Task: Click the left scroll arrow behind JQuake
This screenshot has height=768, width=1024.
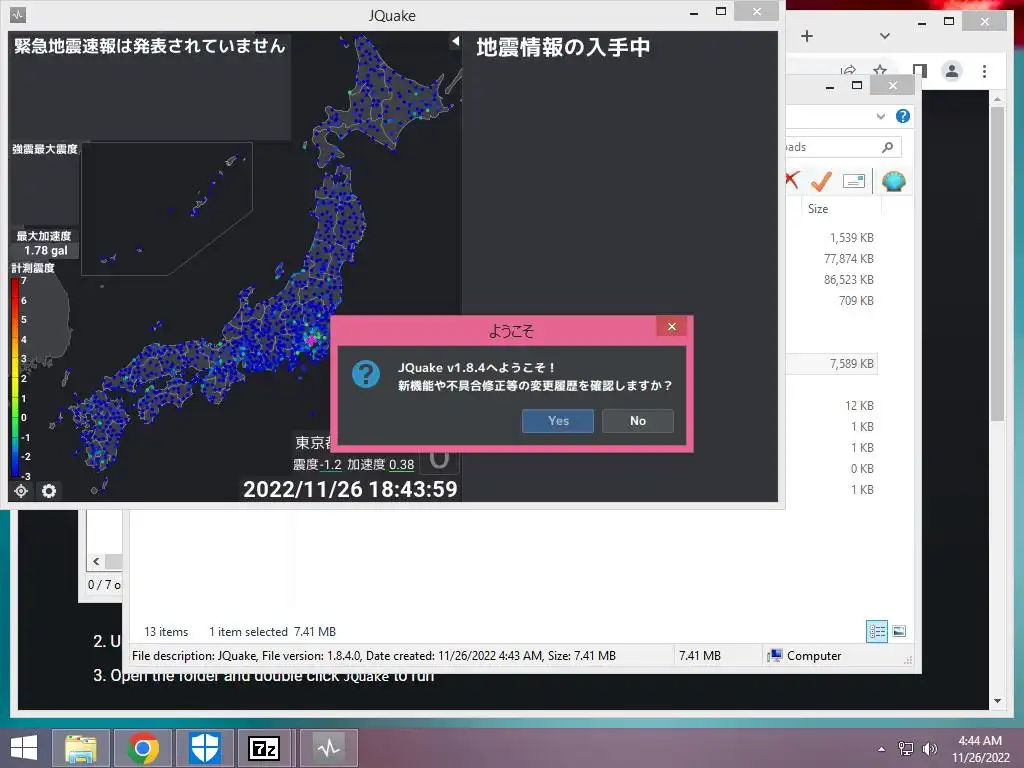Action: coord(96,561)
